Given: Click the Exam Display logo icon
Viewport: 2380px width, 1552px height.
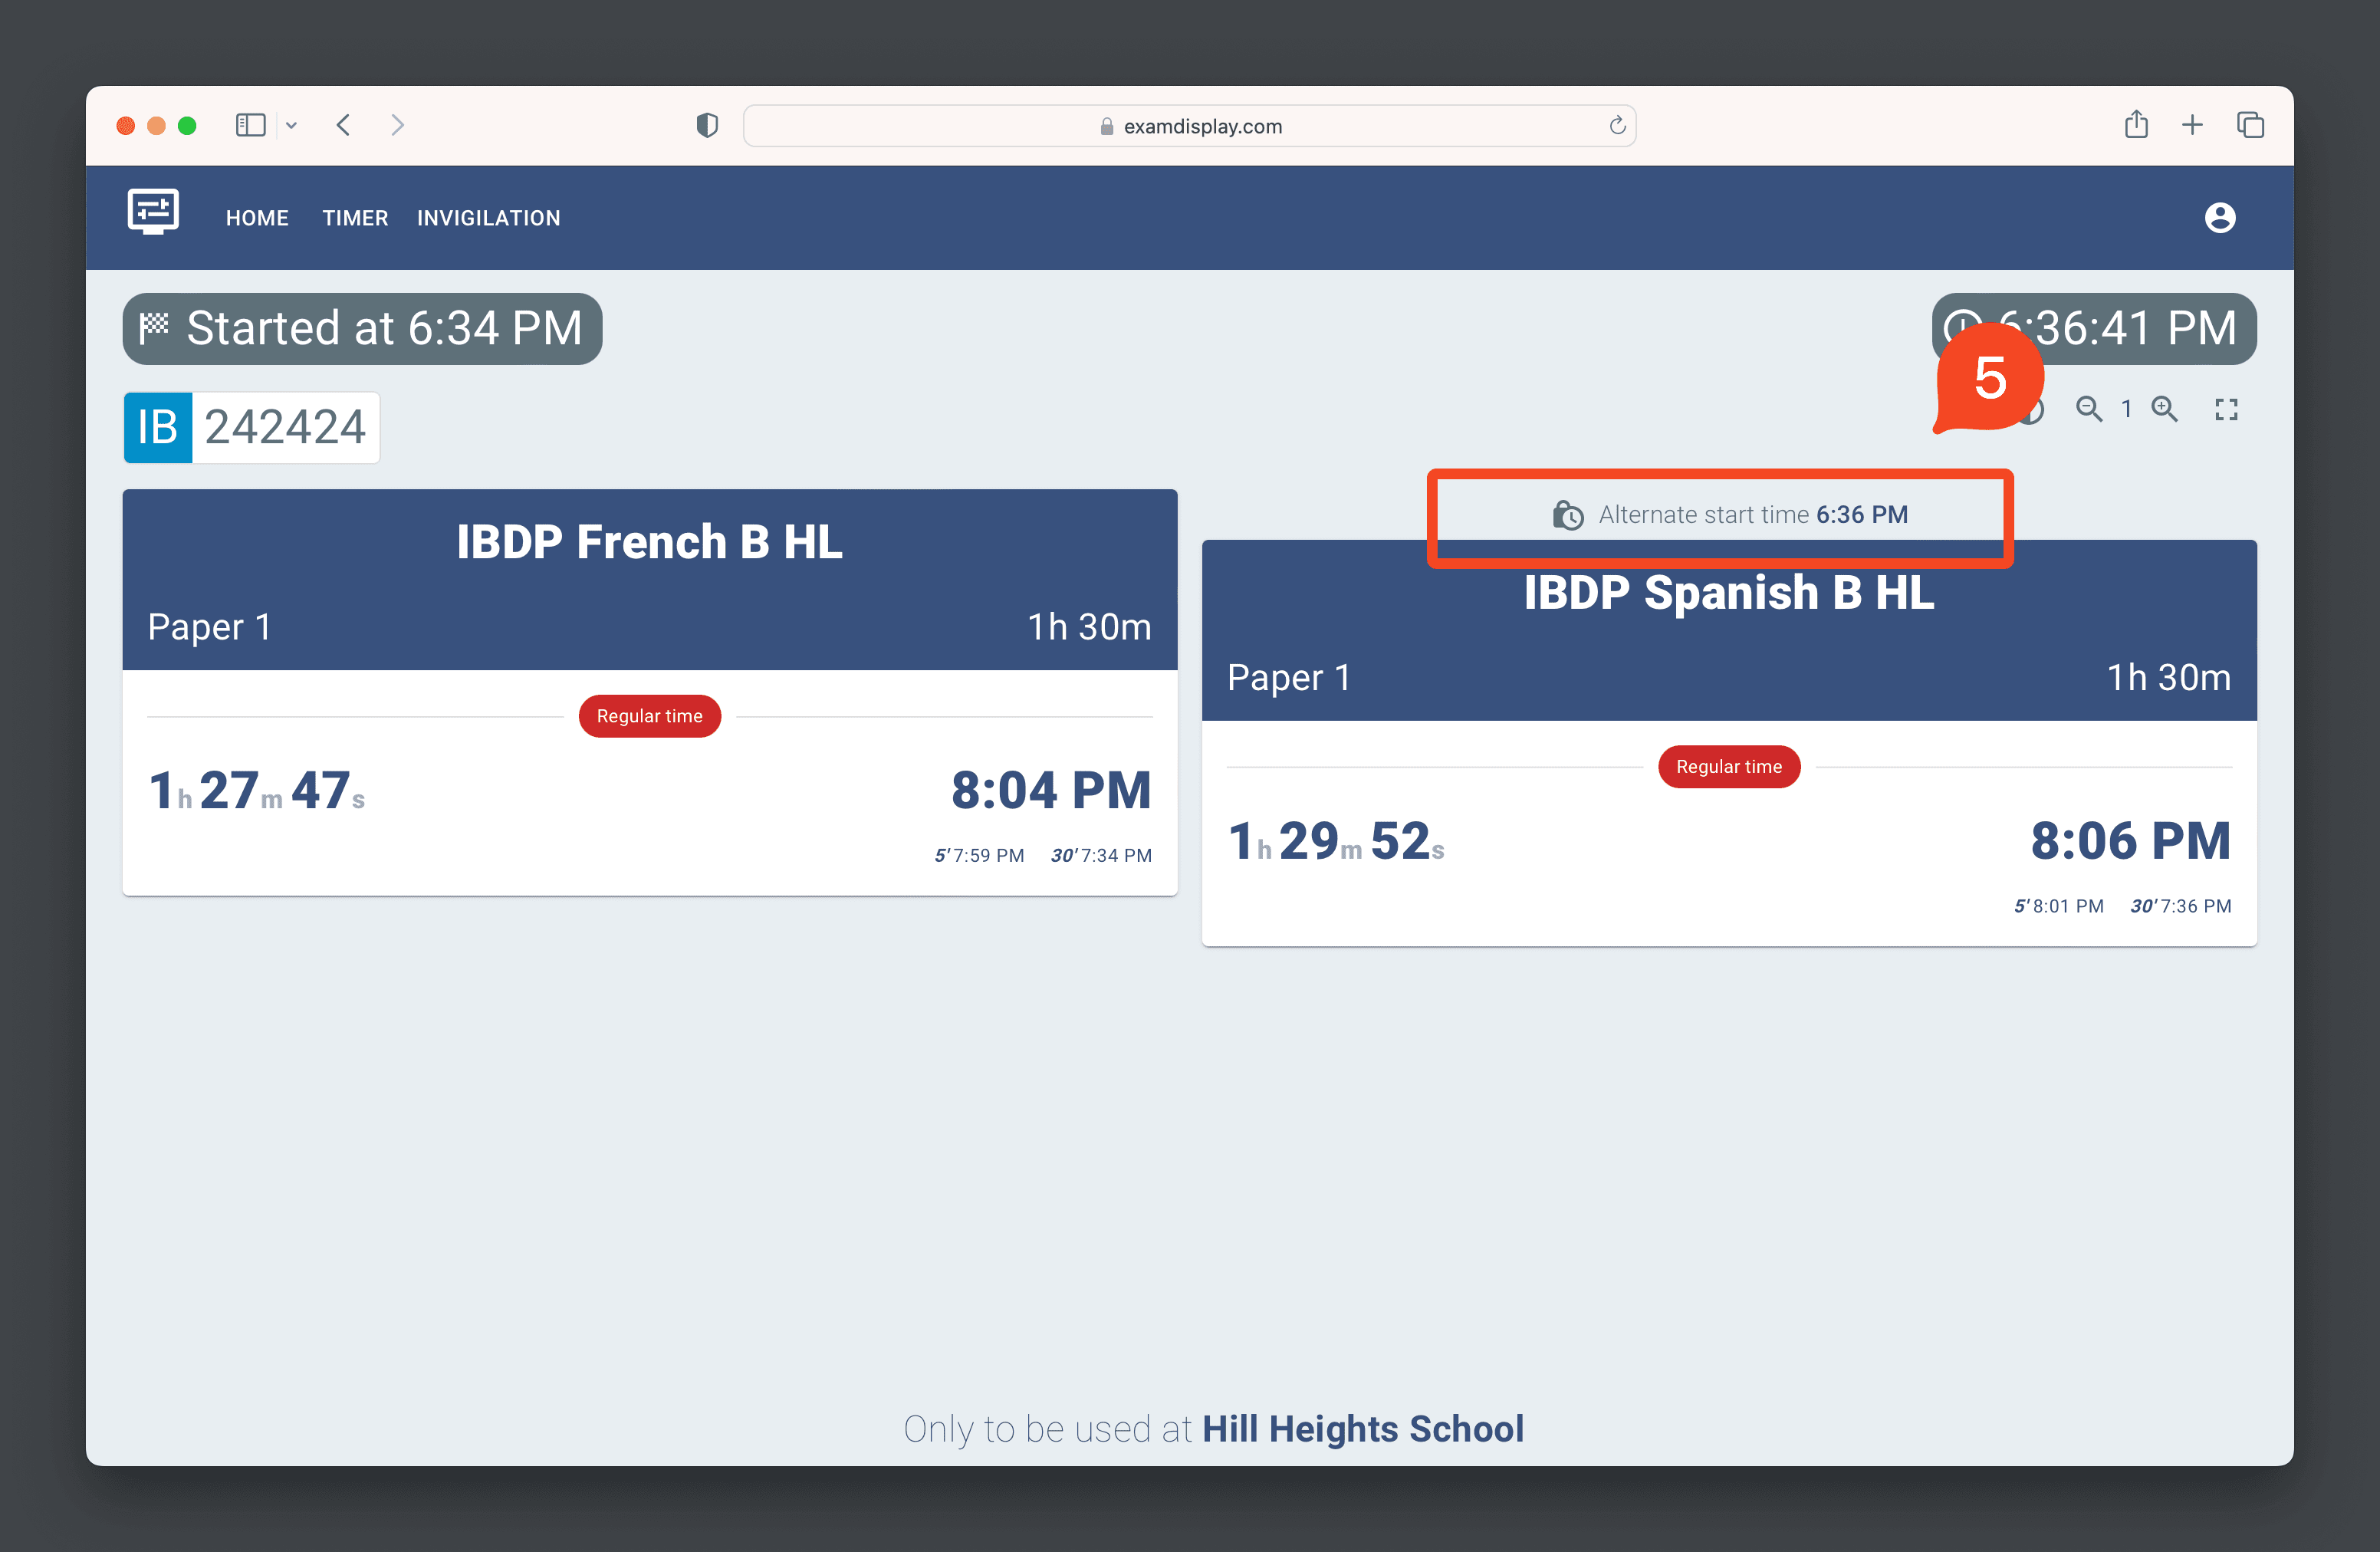Looking at the screenshot, I should [x=153, y=212].
